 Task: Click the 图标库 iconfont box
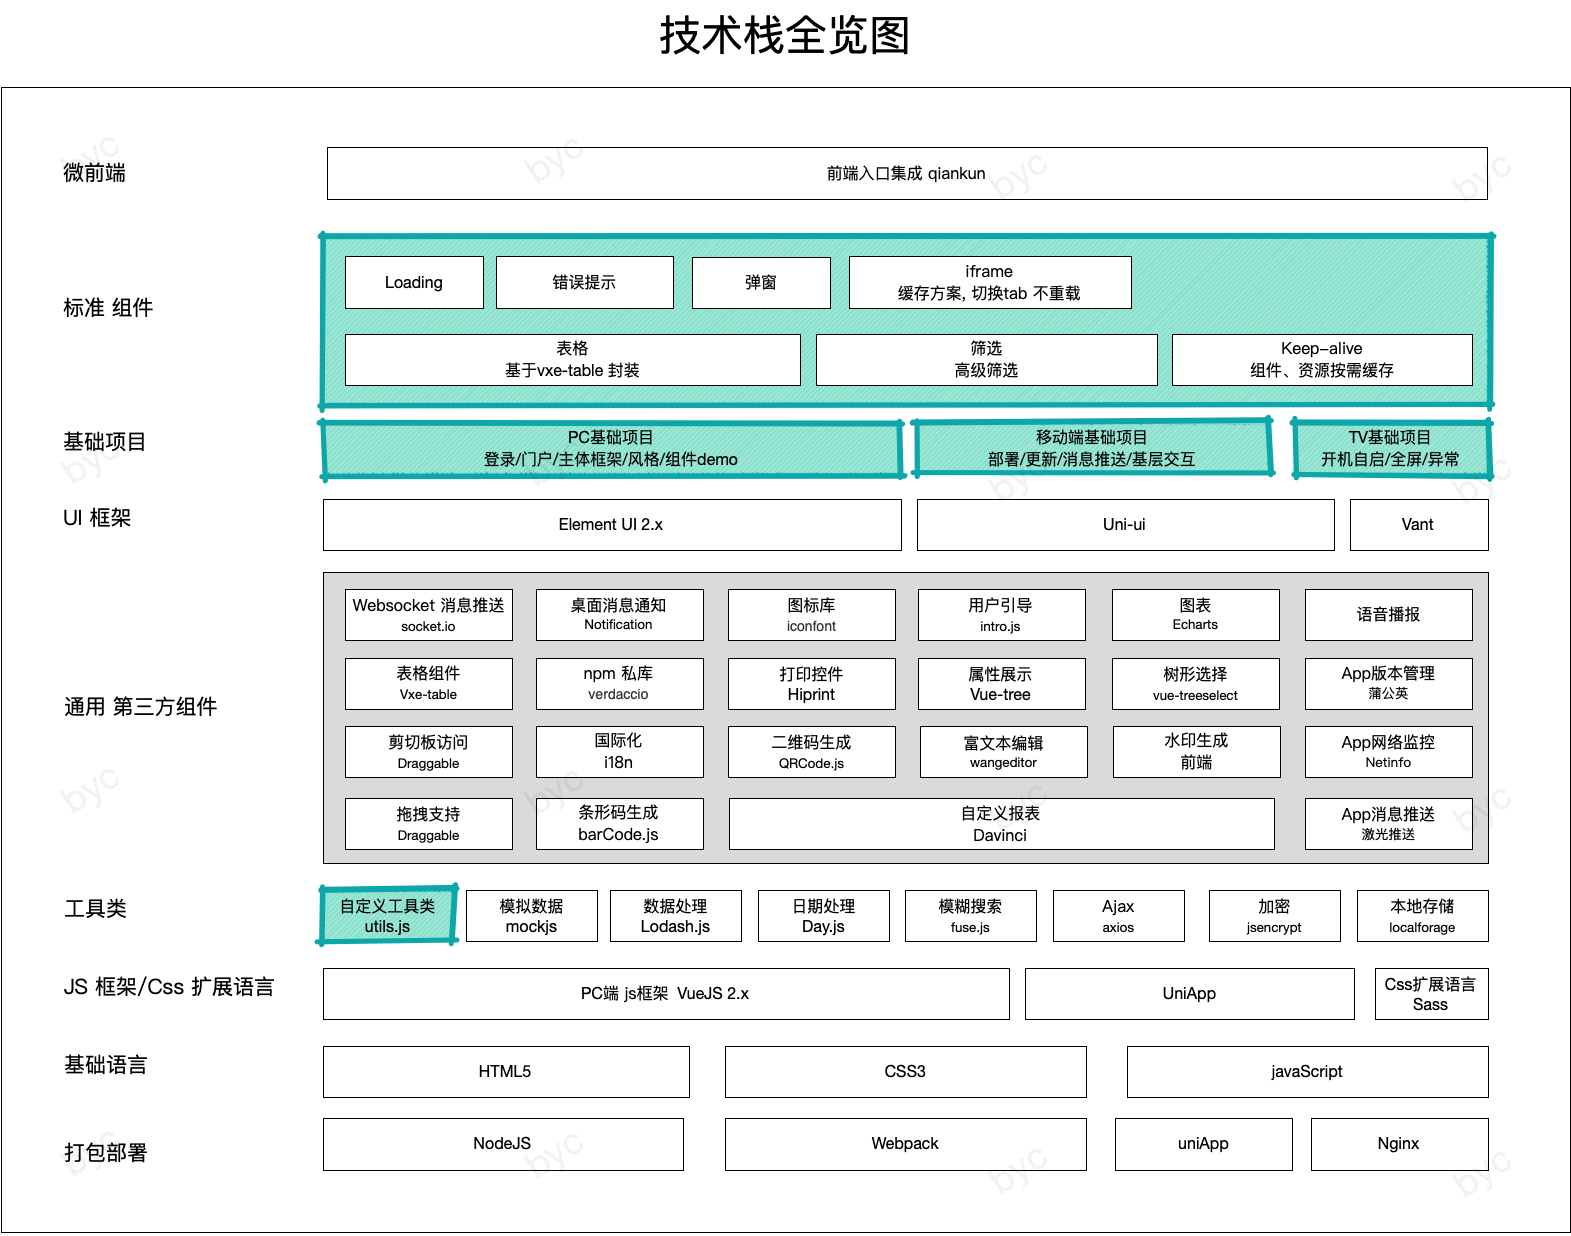click(812, 615)
